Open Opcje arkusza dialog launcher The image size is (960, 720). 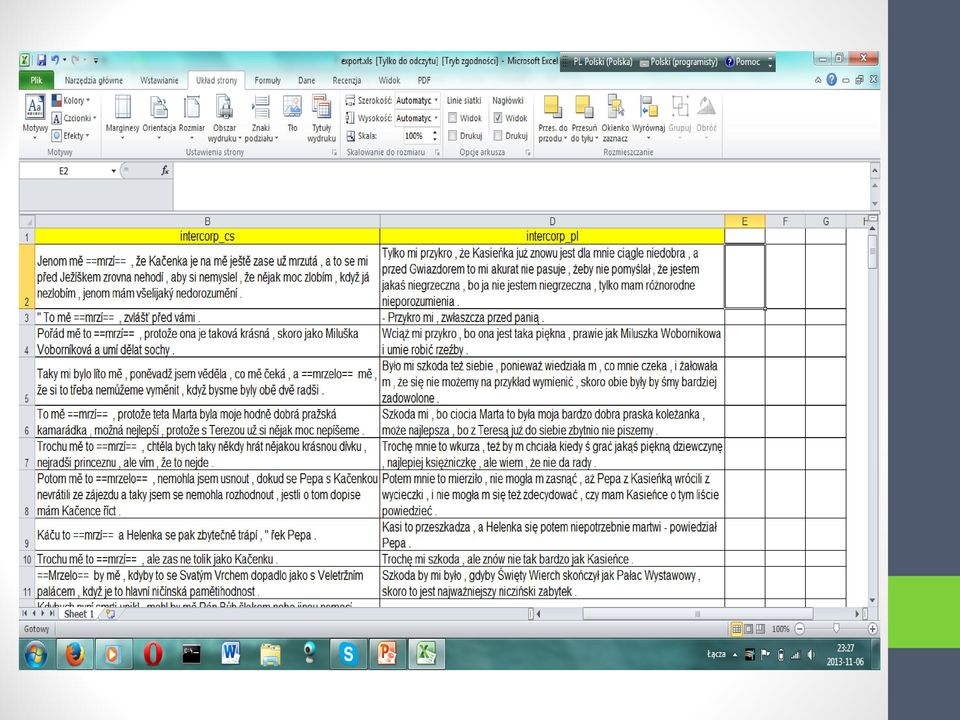coord(528,152)
